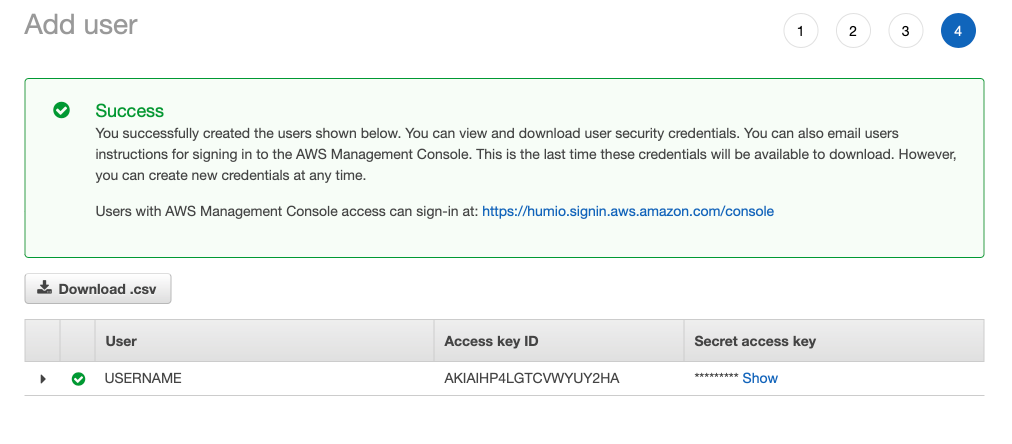
Task: Expand the USERNAME row details
Action: (x=43, y=379)
